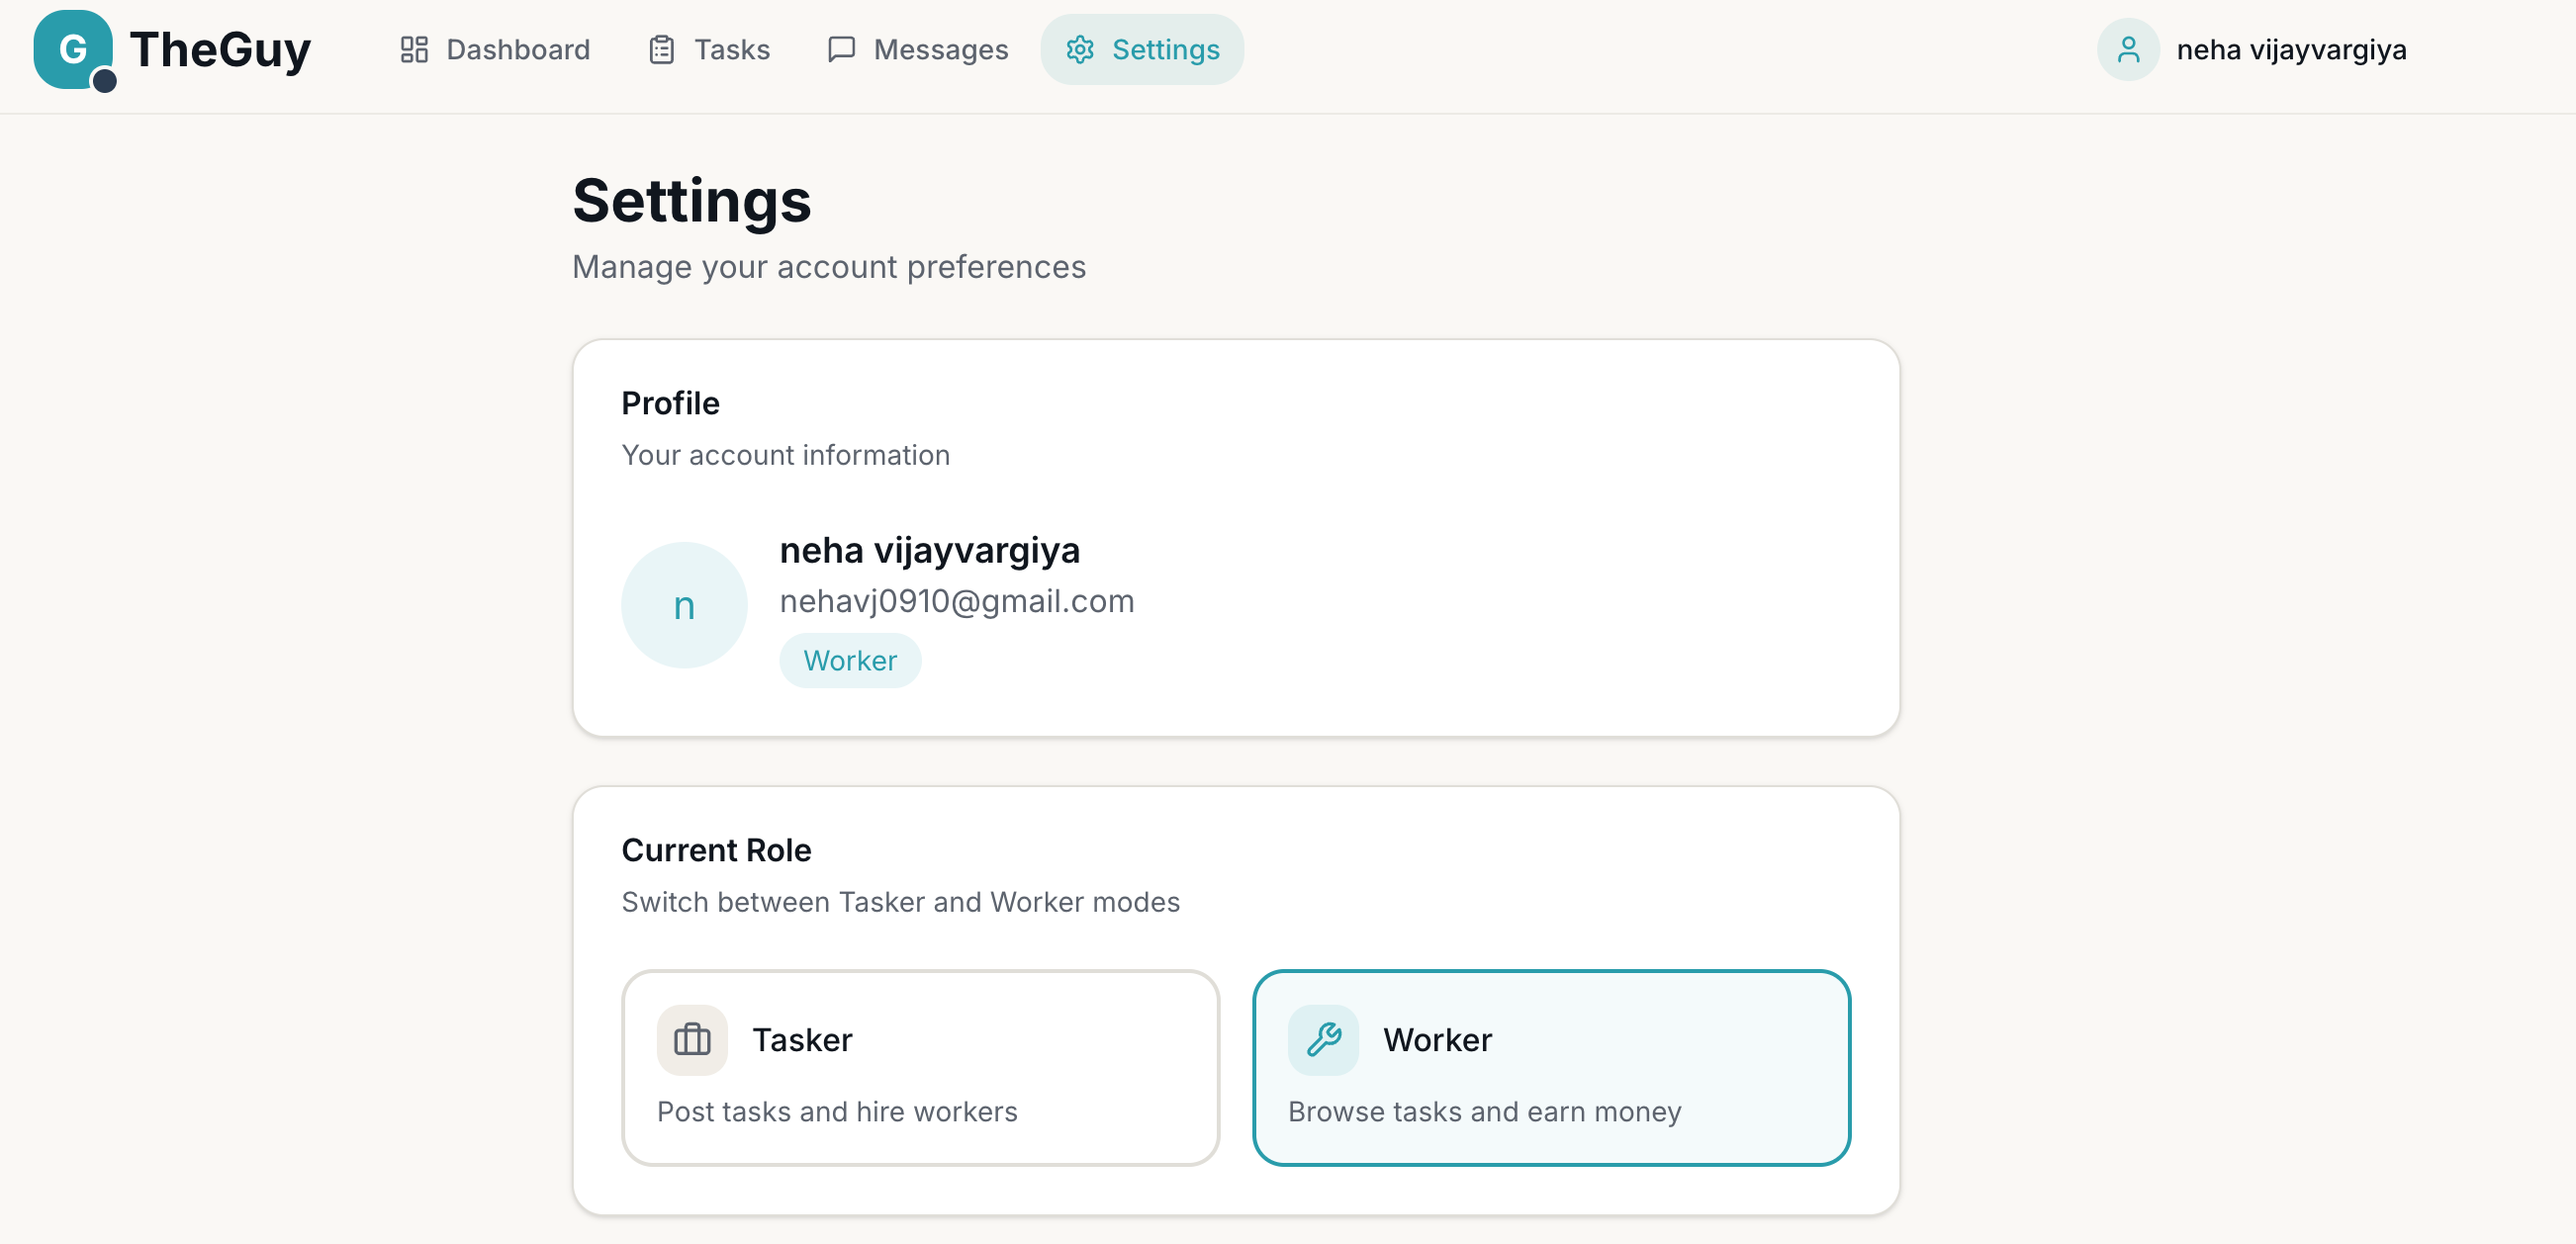Screen dimensions: 2576x1244
Task: Click the email nehavj0910@gmail.com
Action: tap(957, 601)
